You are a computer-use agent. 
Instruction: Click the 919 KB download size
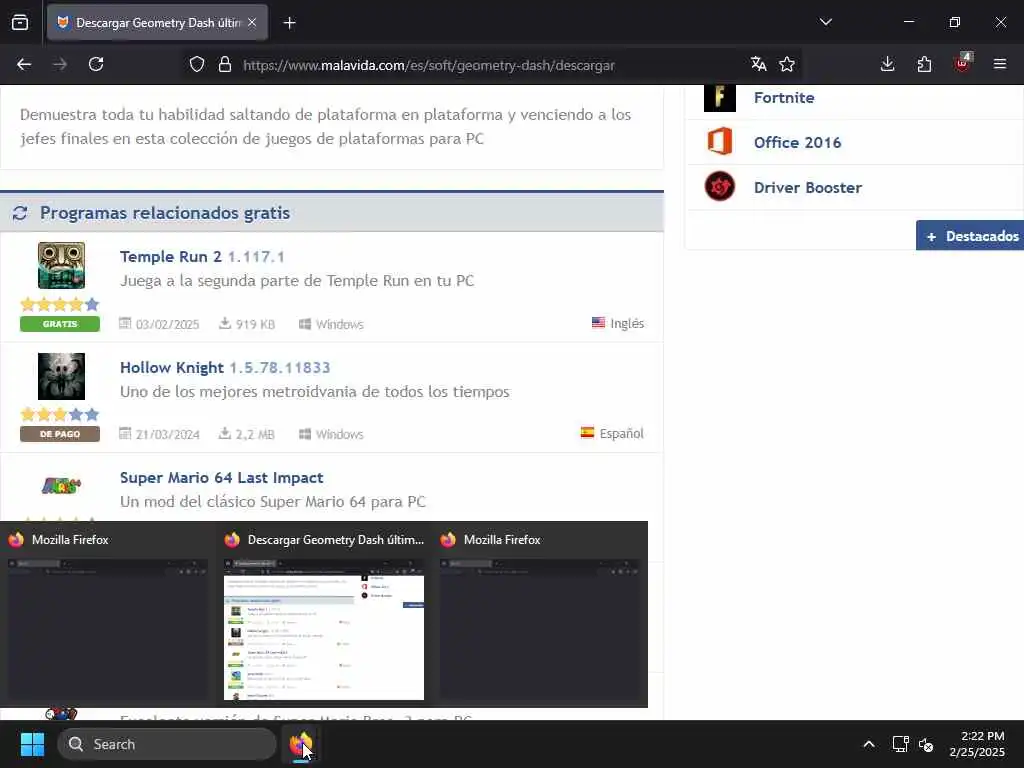click(247, 325)
